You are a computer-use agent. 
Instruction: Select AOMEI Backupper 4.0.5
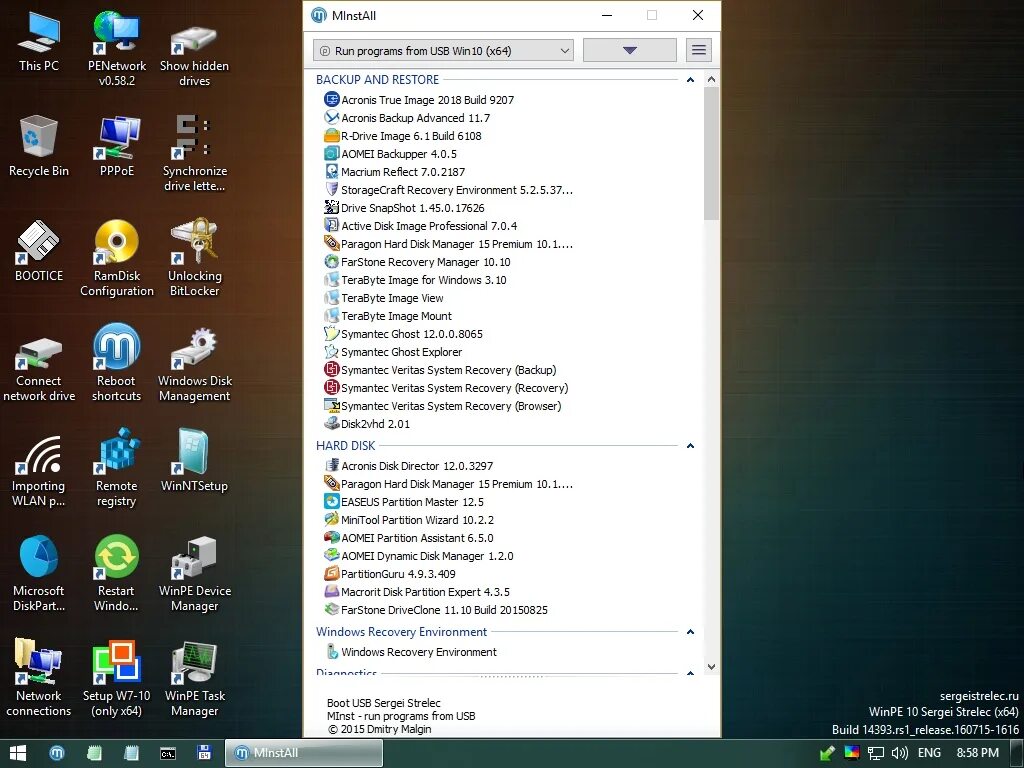pos(391,154)
